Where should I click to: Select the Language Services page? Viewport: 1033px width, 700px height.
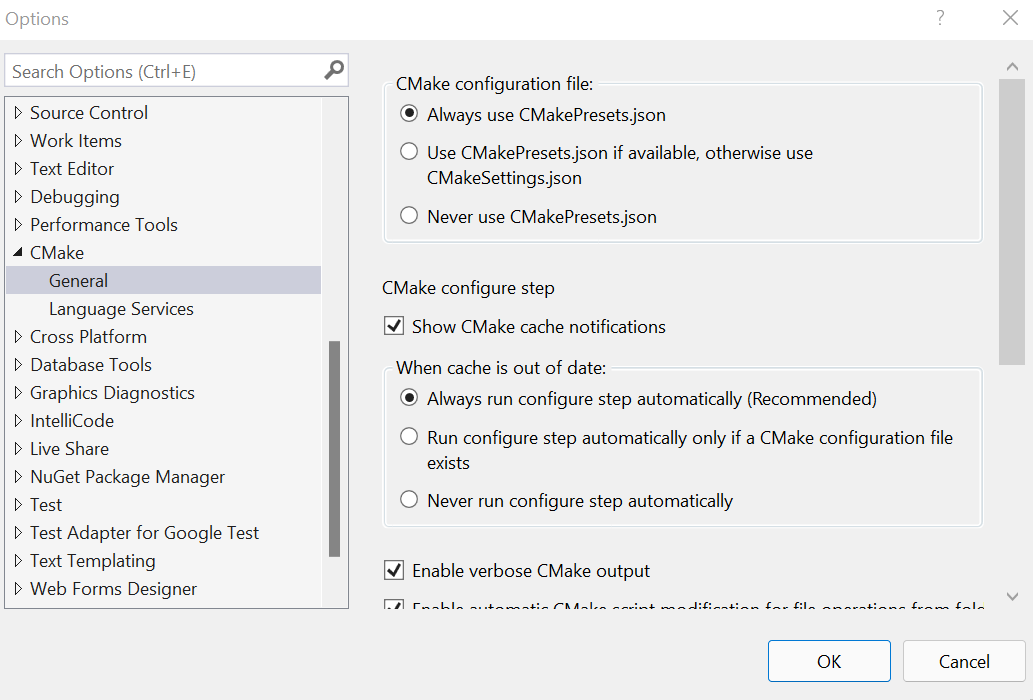(x=120, y=309)
